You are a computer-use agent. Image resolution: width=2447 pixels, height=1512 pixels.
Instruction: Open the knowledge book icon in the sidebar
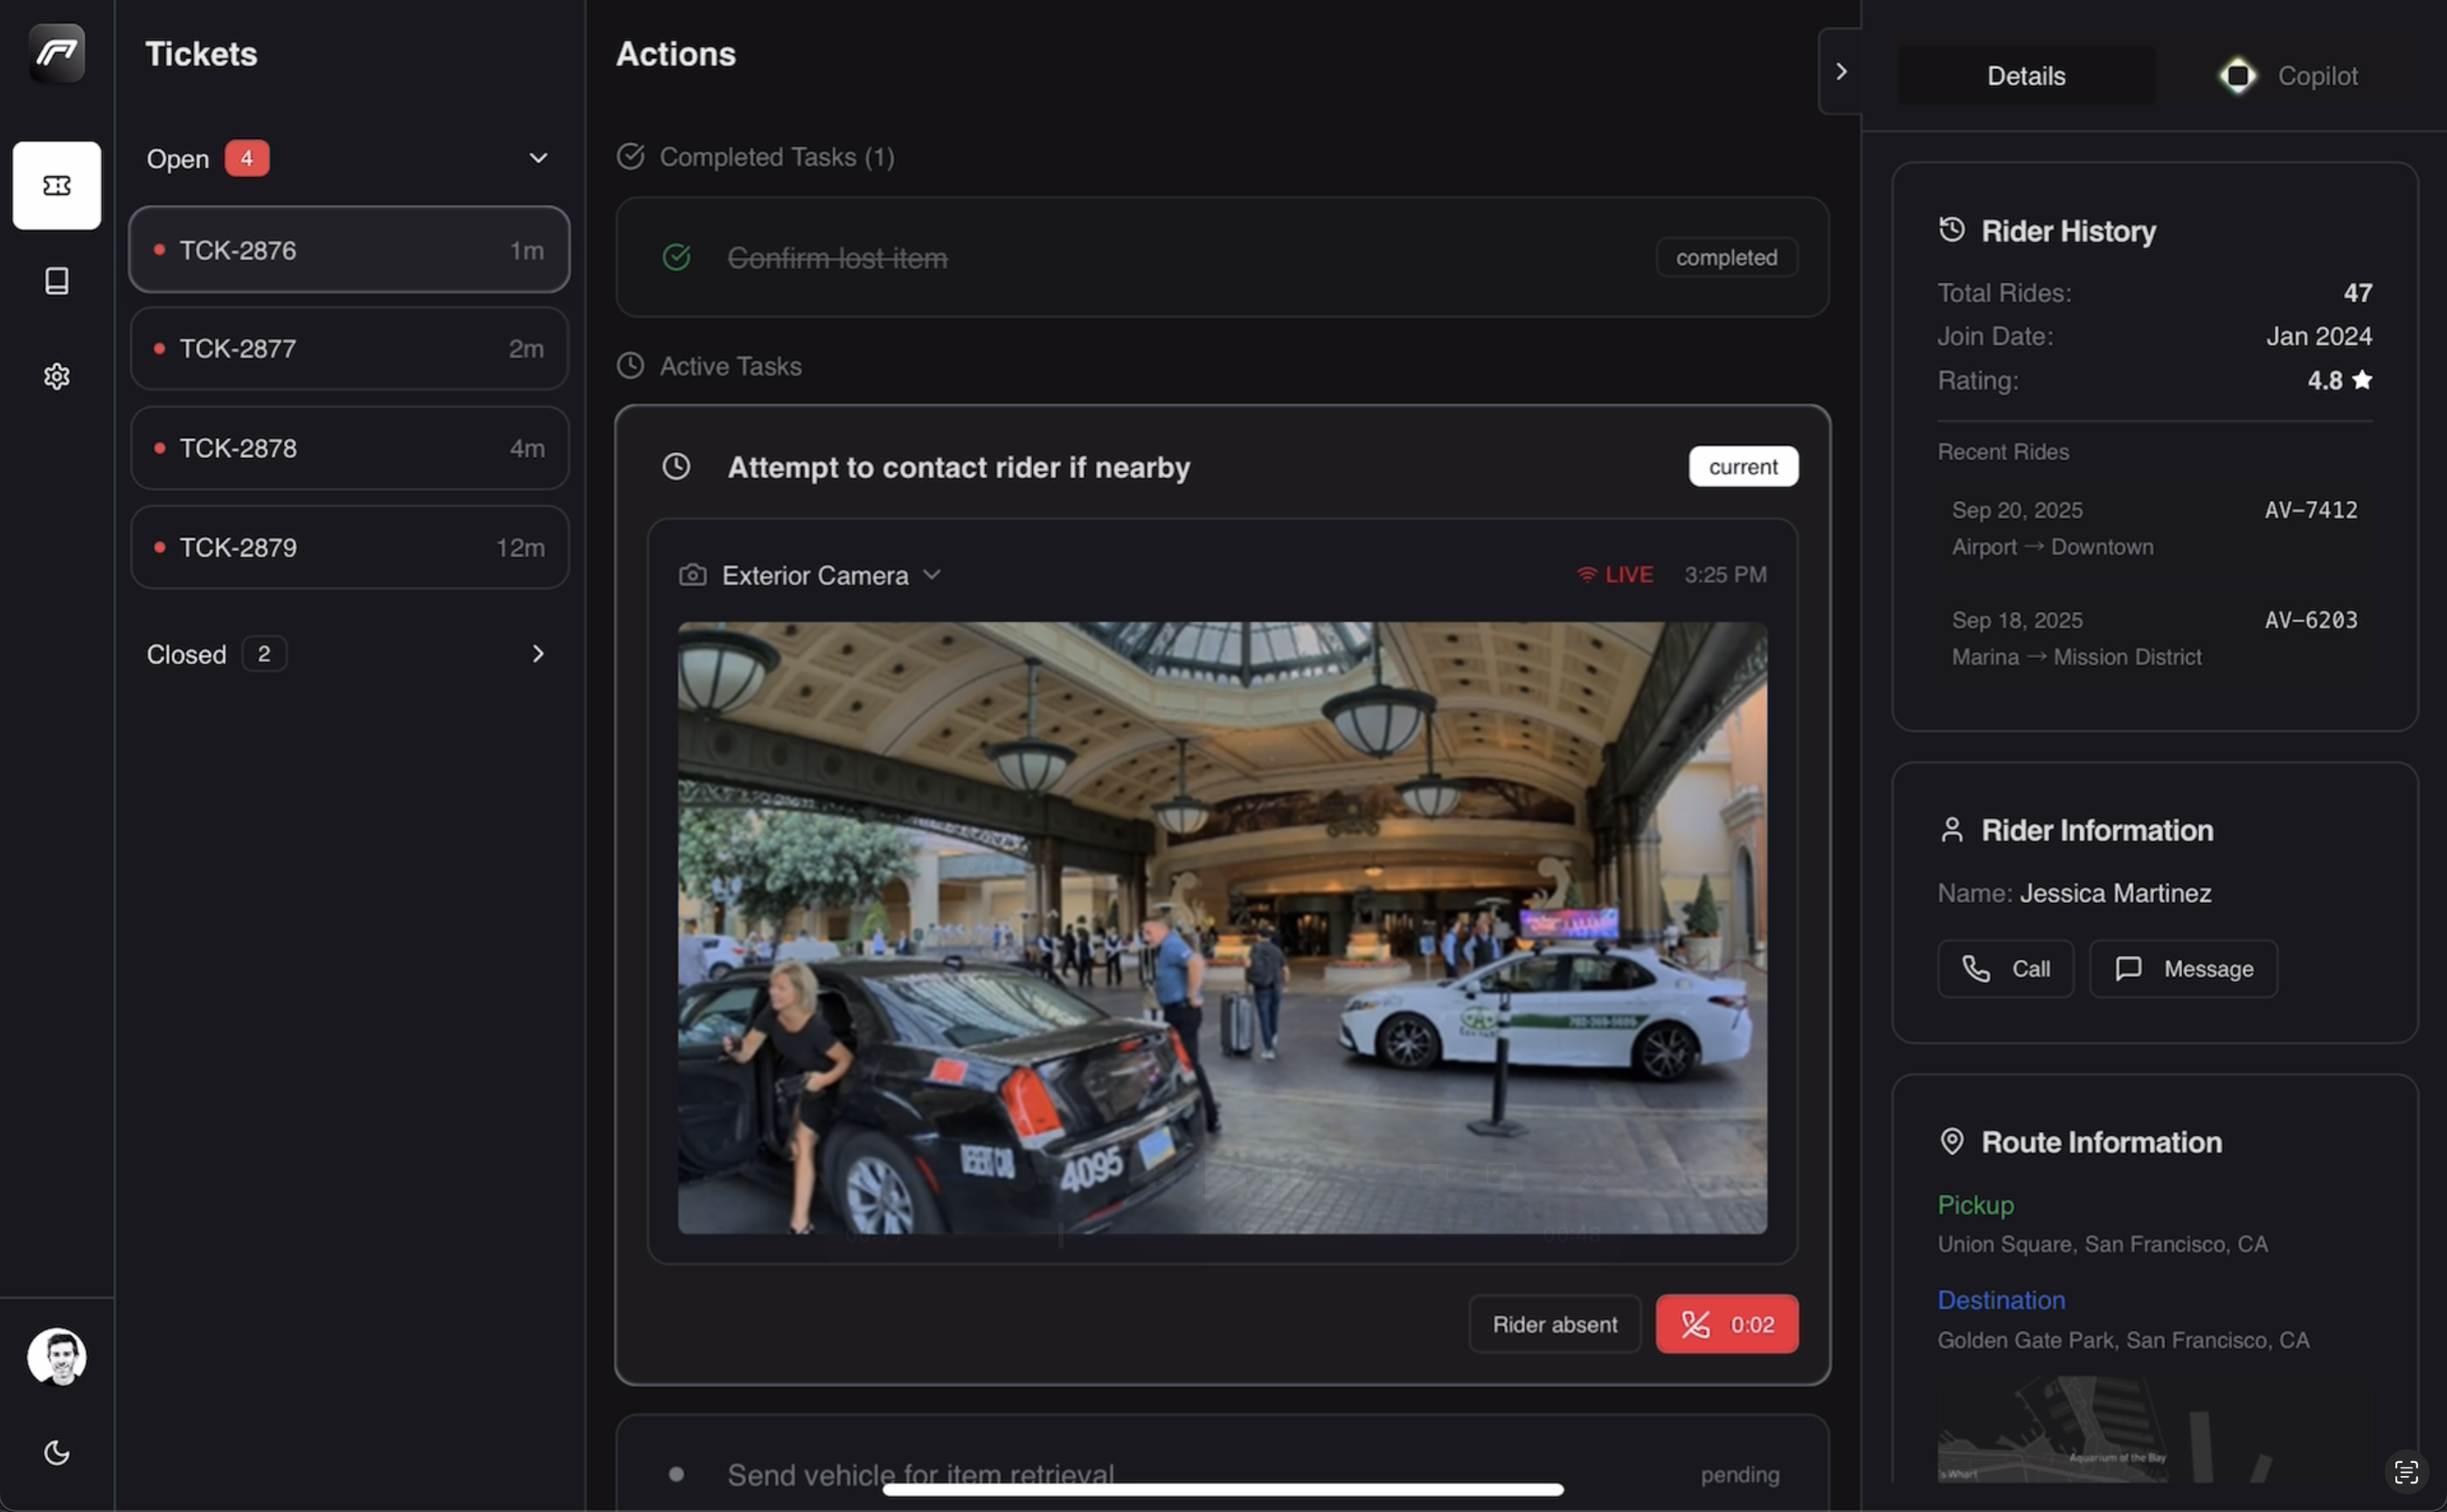[56, 281]
